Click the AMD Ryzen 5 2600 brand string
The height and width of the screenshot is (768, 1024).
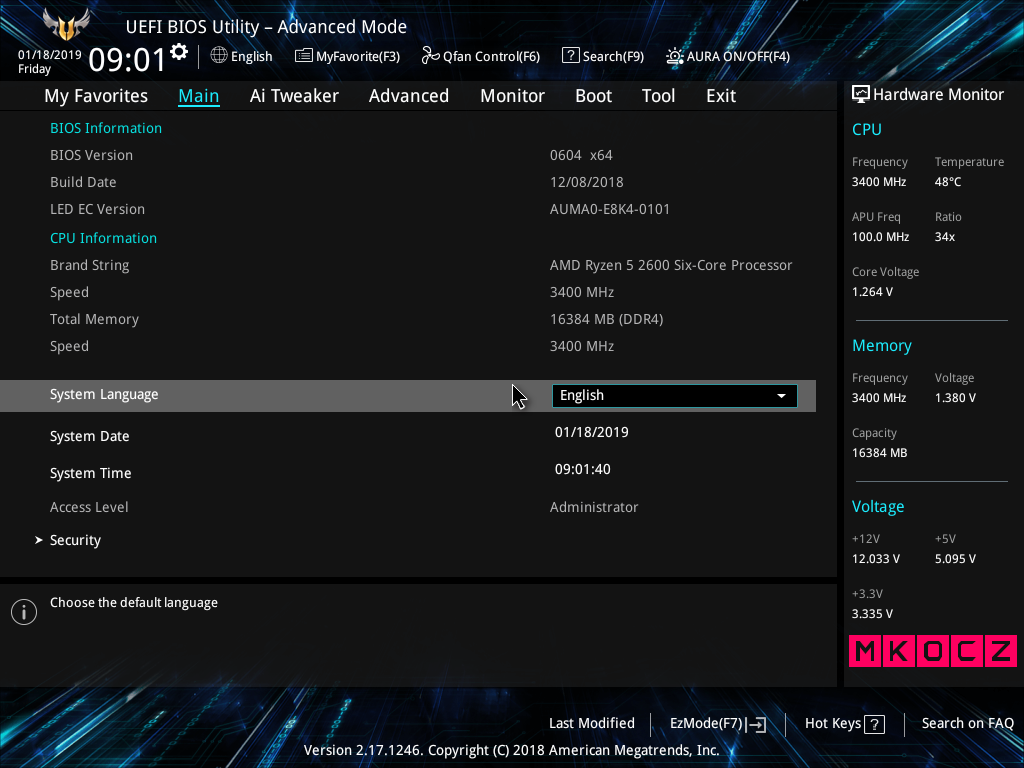pyautogui.click(x=671, y=265)
